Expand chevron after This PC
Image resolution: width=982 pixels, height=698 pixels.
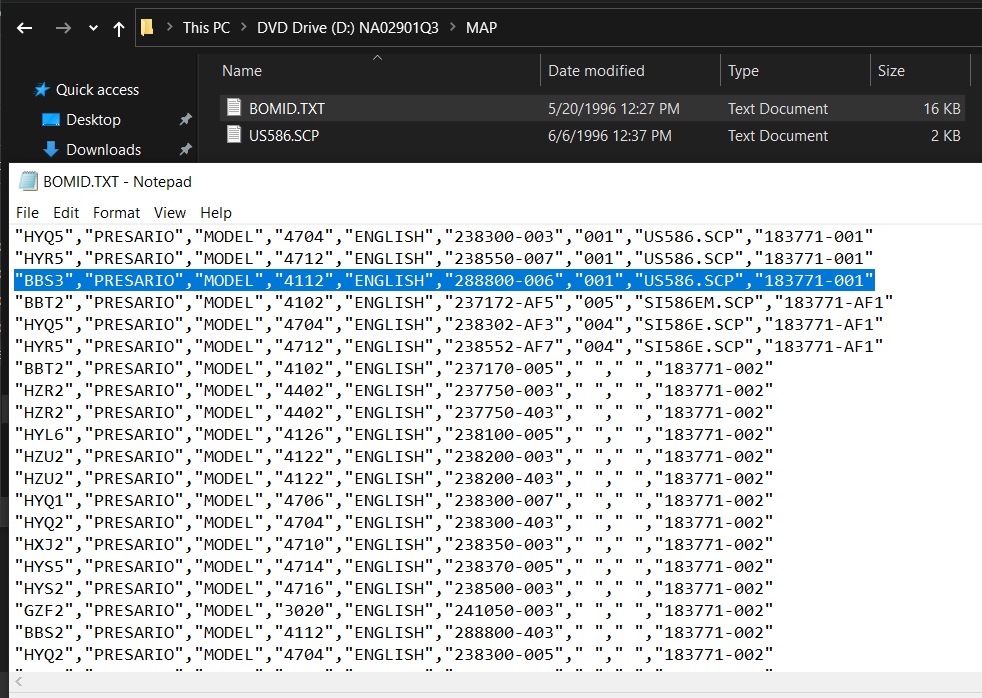244,28
